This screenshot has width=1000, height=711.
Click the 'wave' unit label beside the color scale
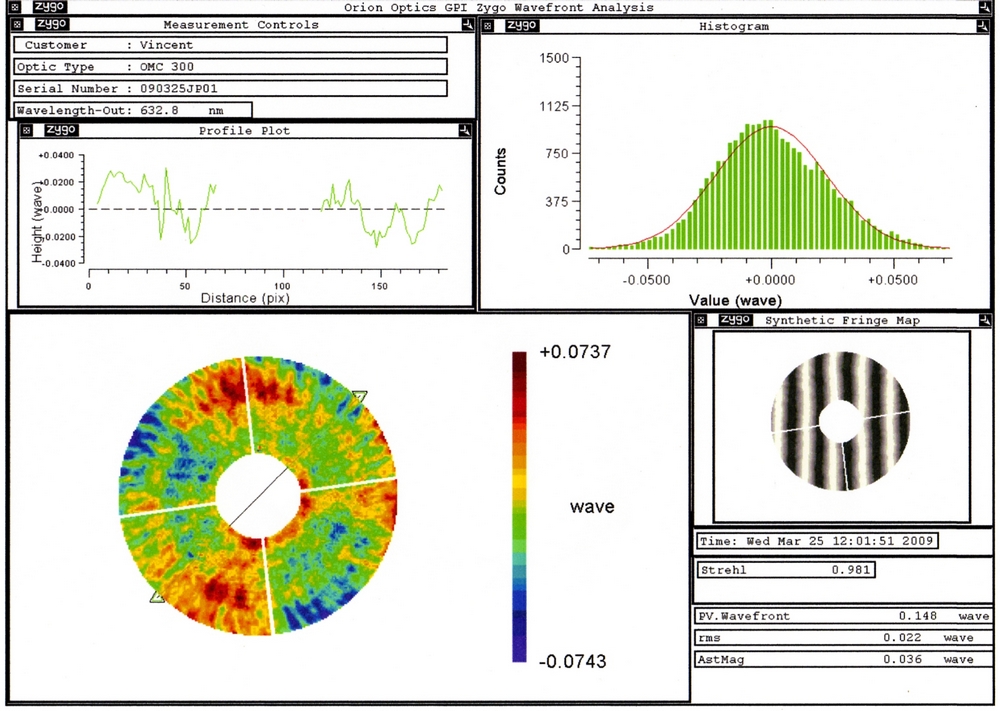(x=592, y=507)
